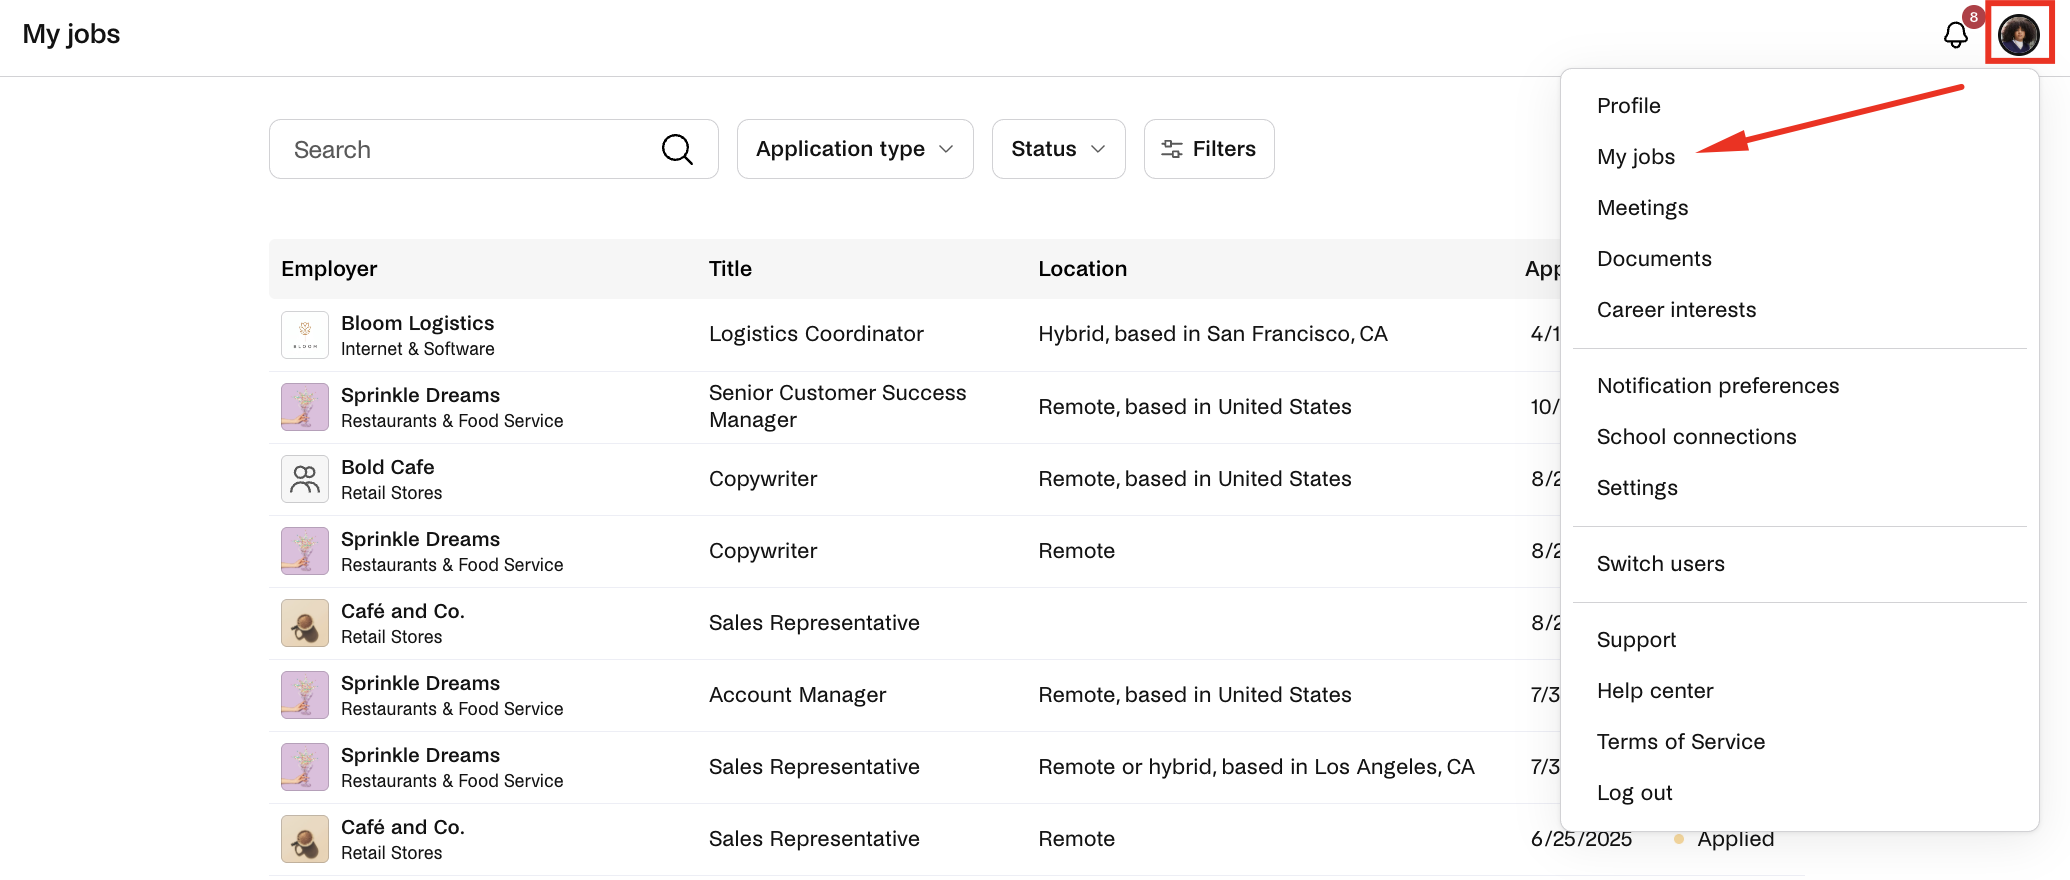This screenshot has width=2070, height=880.
Task: Open Settings from the menu
Action: pos(1637,488)
